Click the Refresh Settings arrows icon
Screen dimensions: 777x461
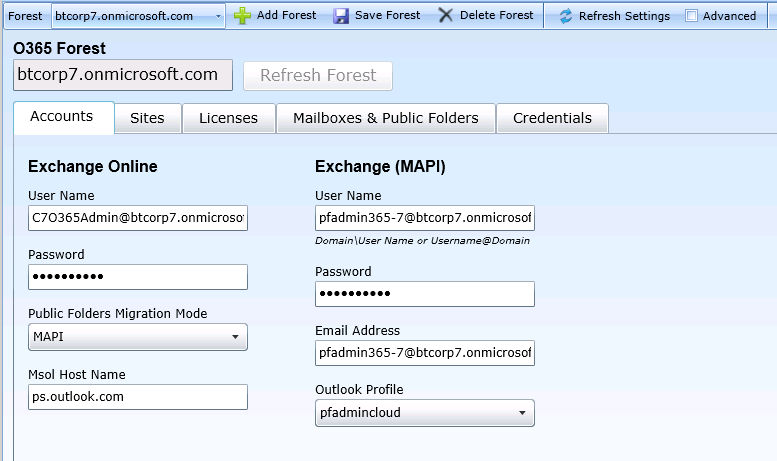point(565,16)
